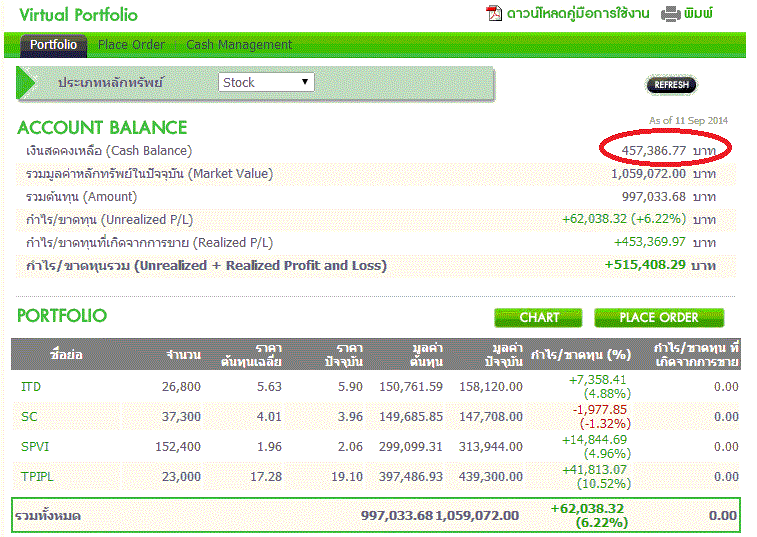757x537 pixels.
Task: Click SC quantity 37,300
Action: pyautogui.click(x=181, y=417)
